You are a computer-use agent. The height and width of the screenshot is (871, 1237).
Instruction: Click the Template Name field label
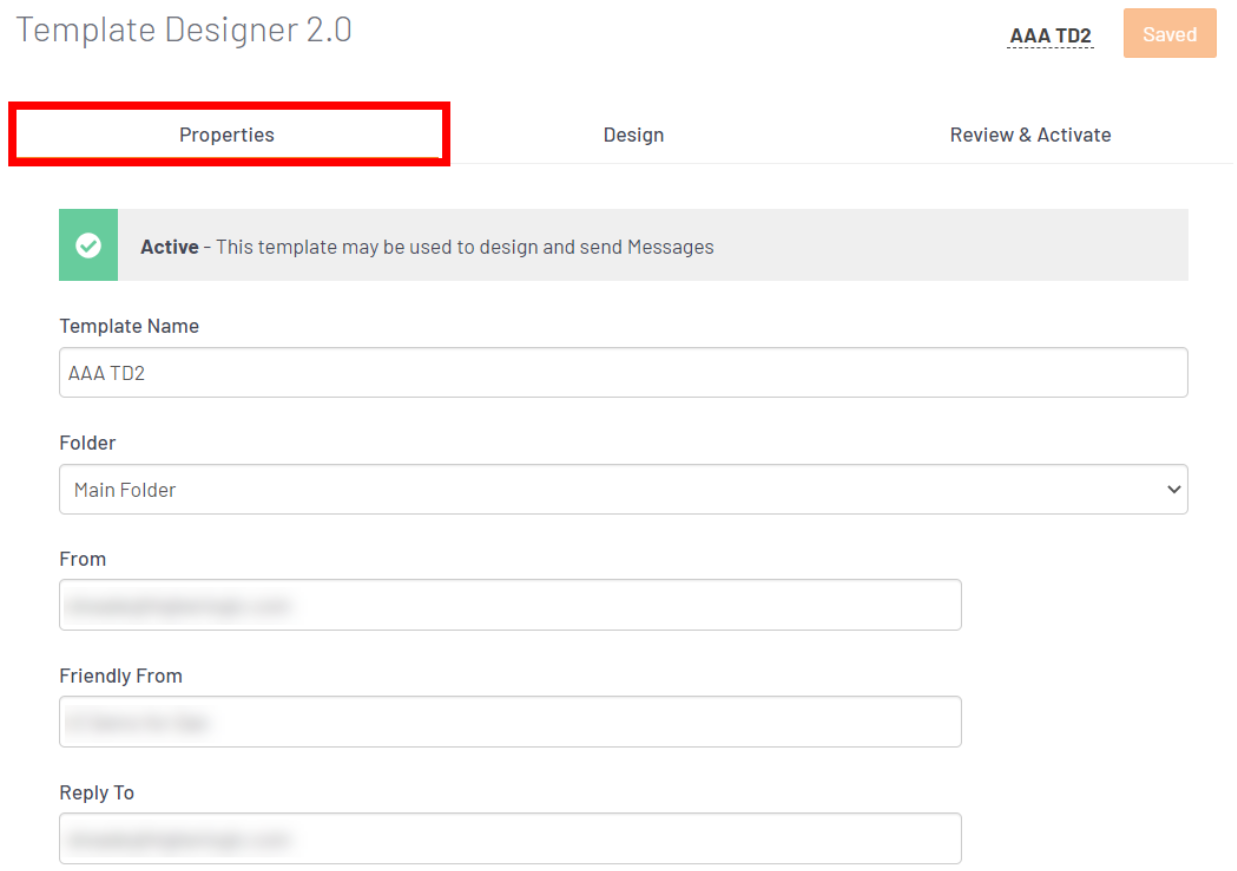click(x=129, y=326)
